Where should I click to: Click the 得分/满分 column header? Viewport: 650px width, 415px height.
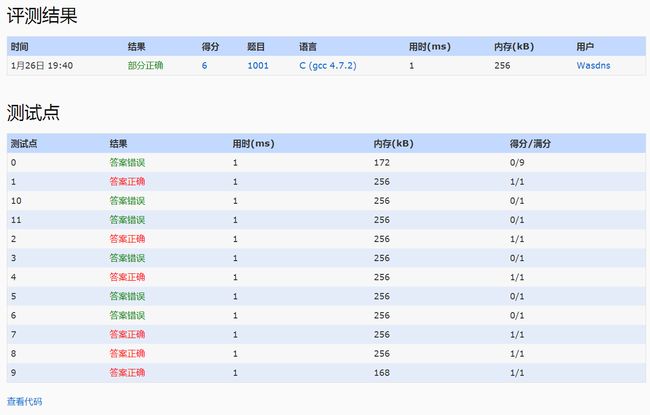click(x=530, y=144)
